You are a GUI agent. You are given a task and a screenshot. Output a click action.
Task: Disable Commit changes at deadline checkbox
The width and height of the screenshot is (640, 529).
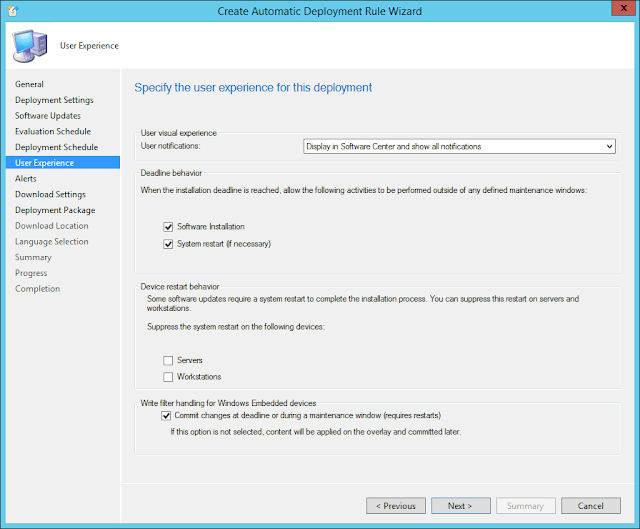click(167, 415)
